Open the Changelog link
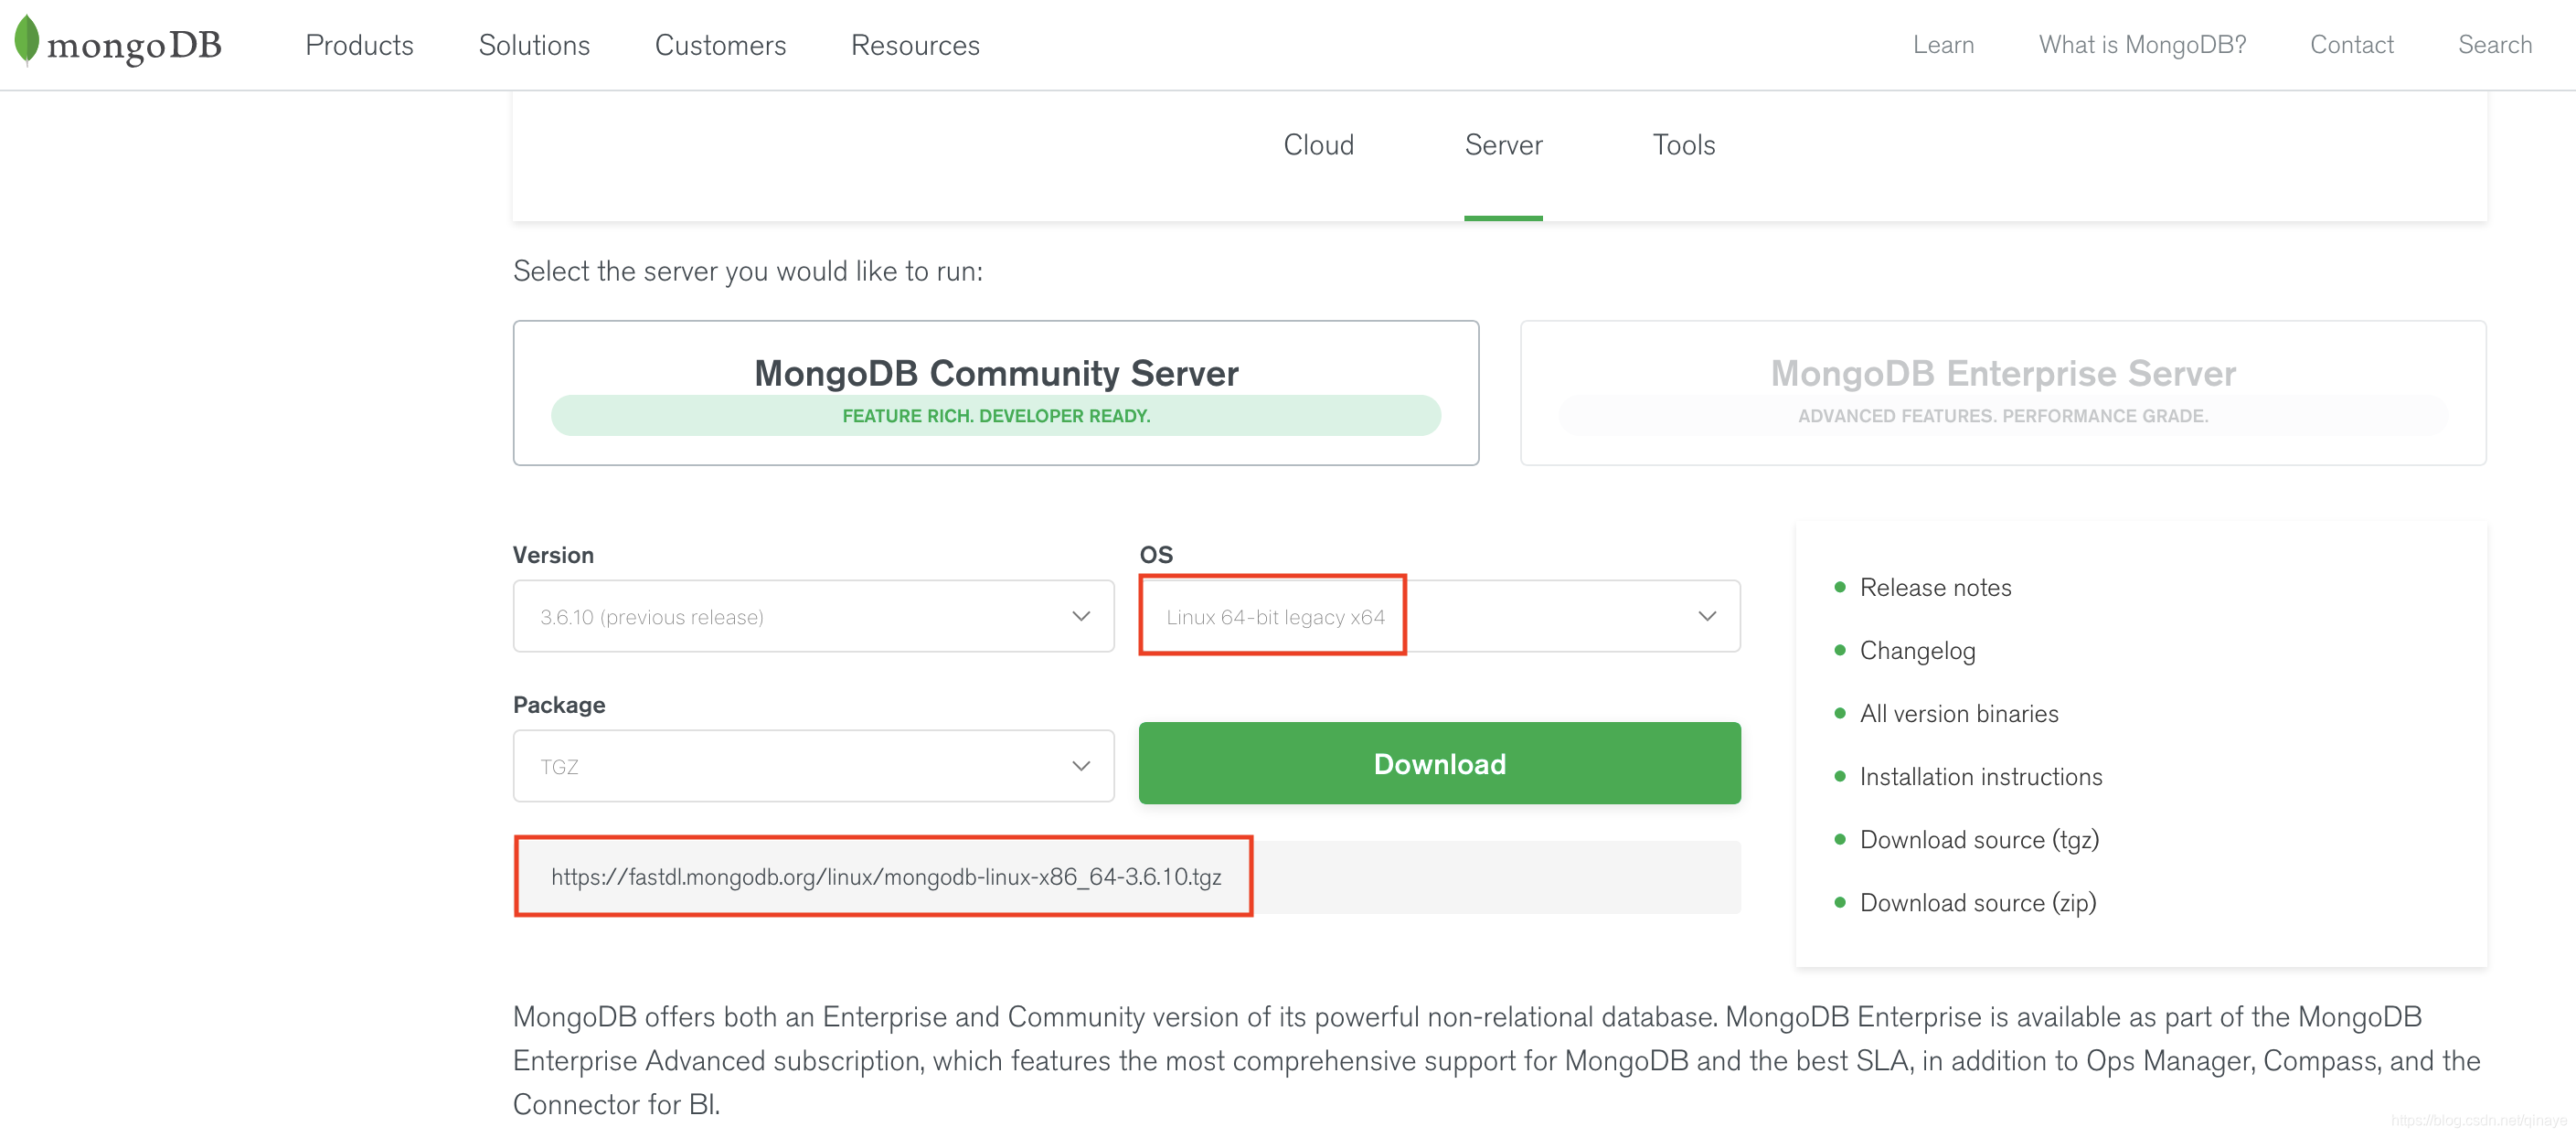 tap(1917, 650)
